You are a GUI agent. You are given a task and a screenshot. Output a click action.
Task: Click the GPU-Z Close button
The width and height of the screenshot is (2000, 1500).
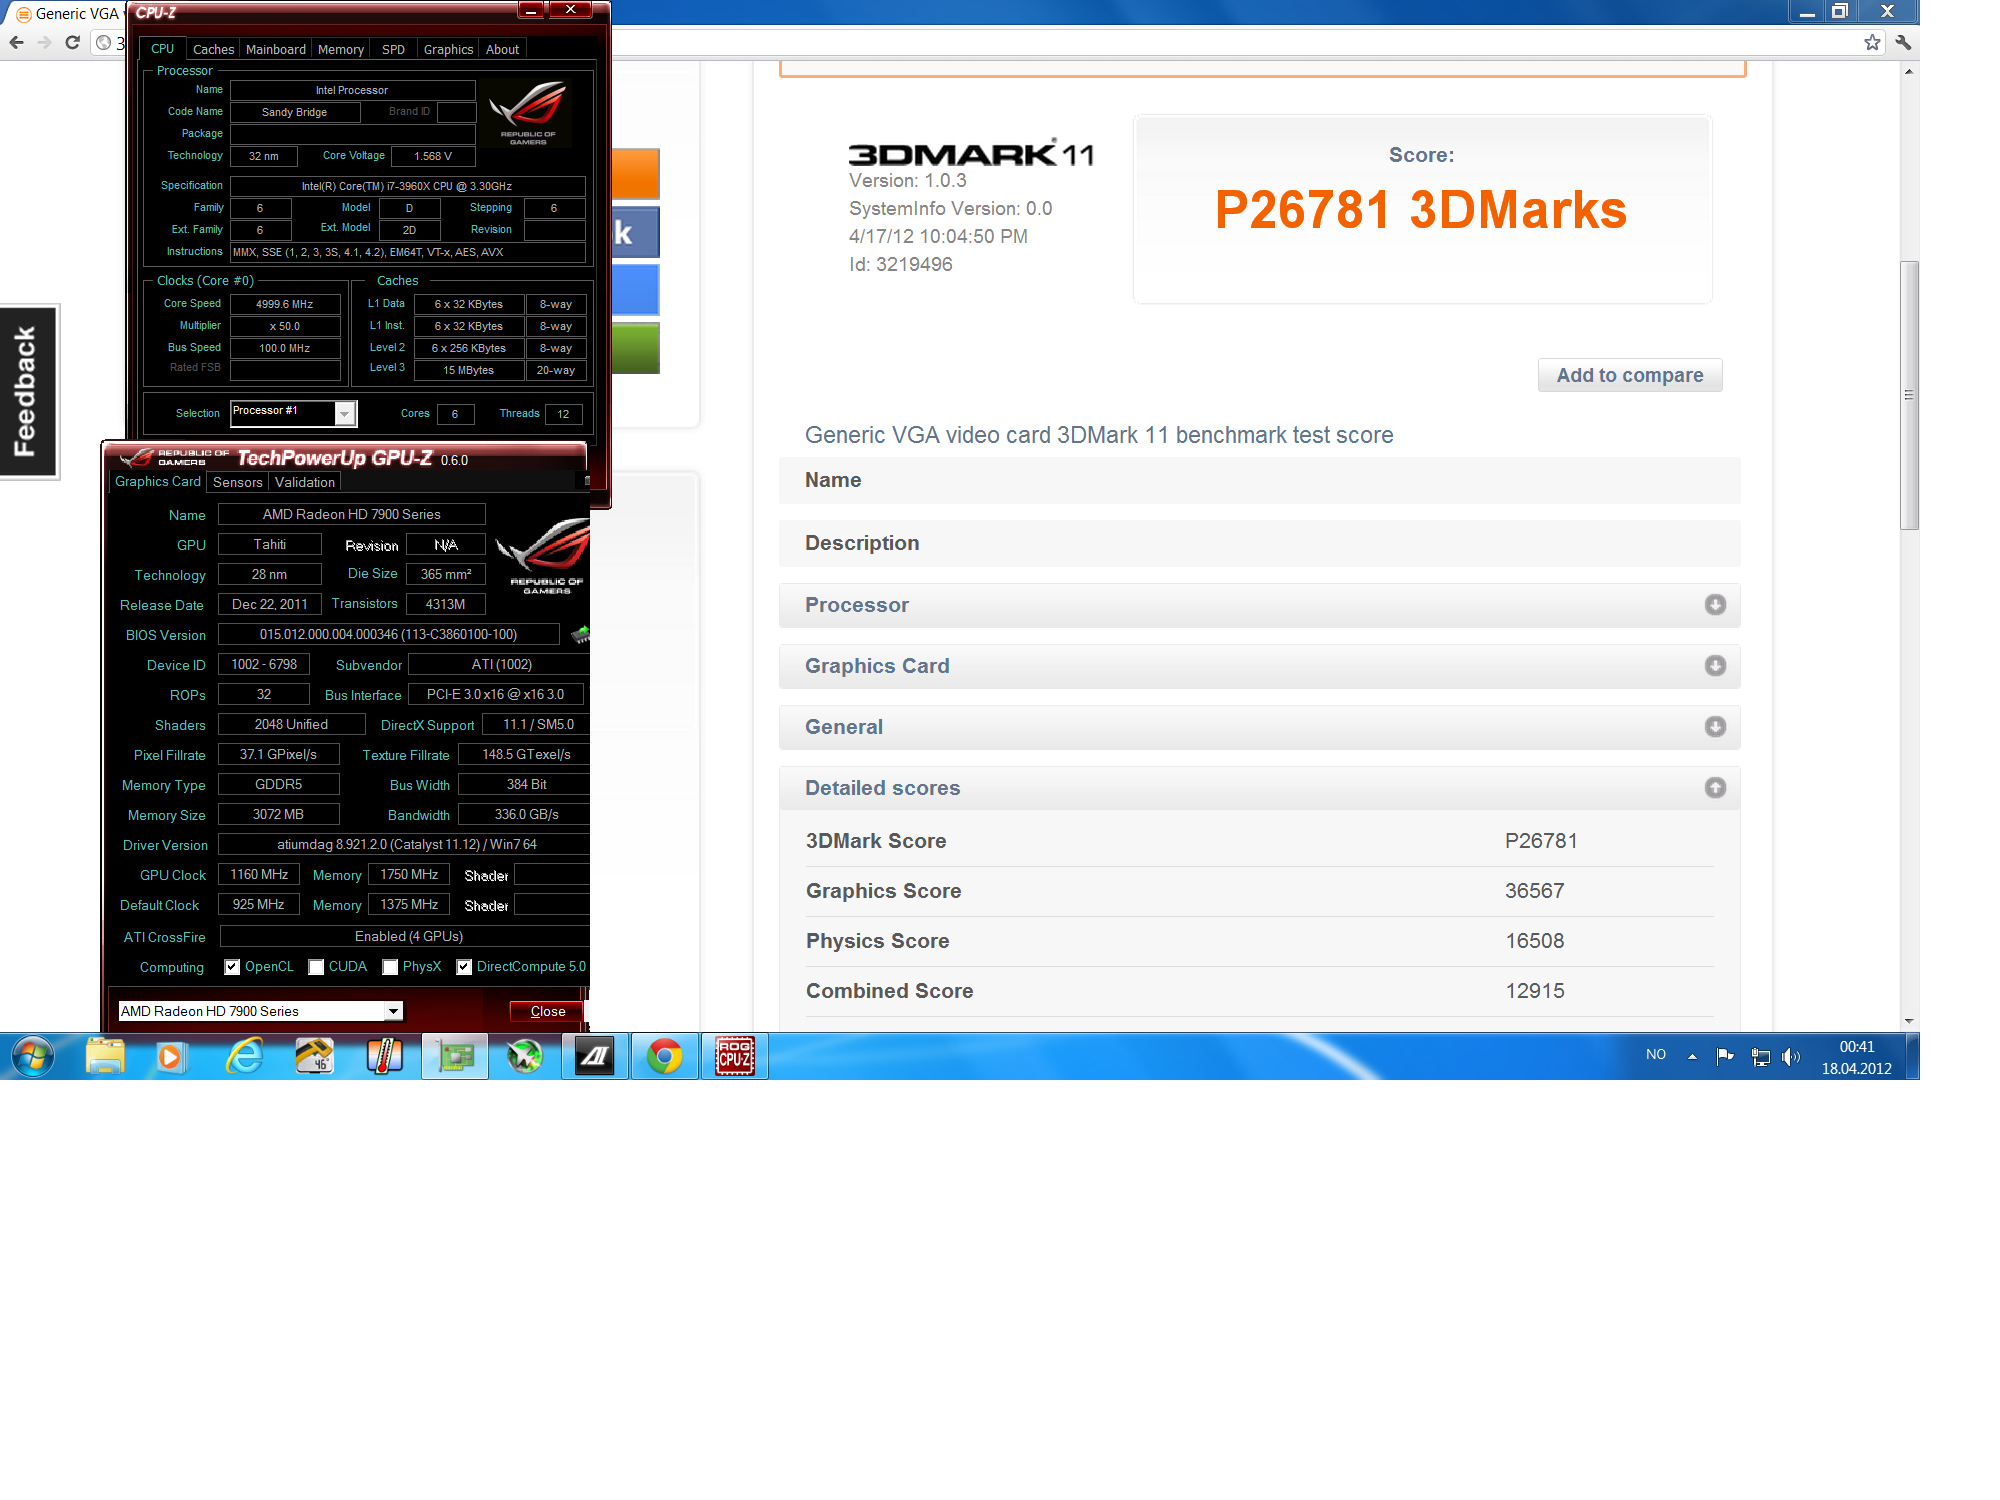547,1011
